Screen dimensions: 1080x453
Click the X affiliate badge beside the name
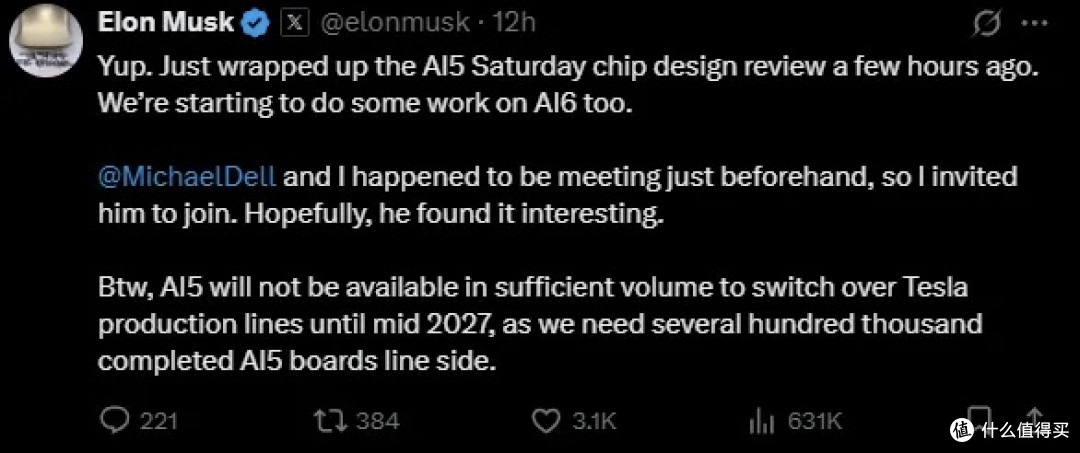(293, 23)
